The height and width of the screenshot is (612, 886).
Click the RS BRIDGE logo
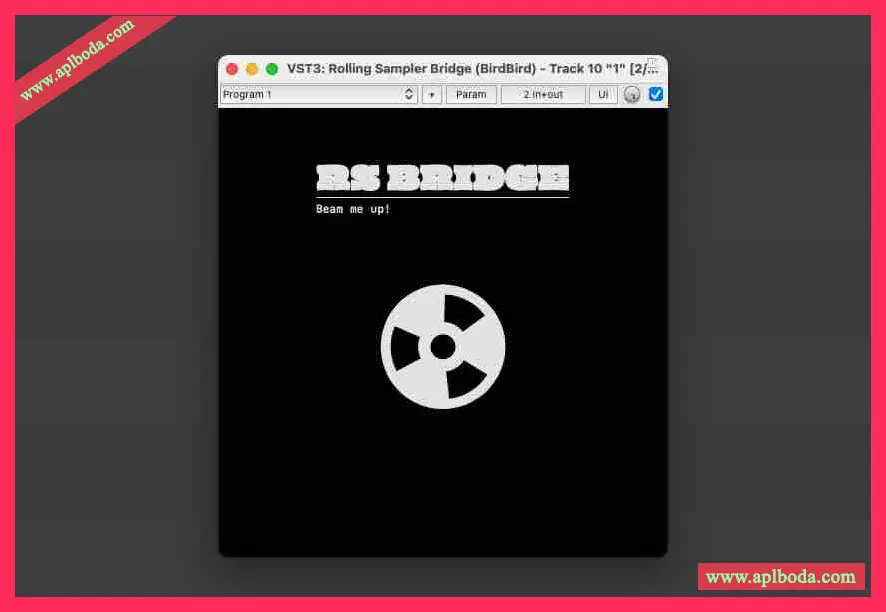pos(442,178)
